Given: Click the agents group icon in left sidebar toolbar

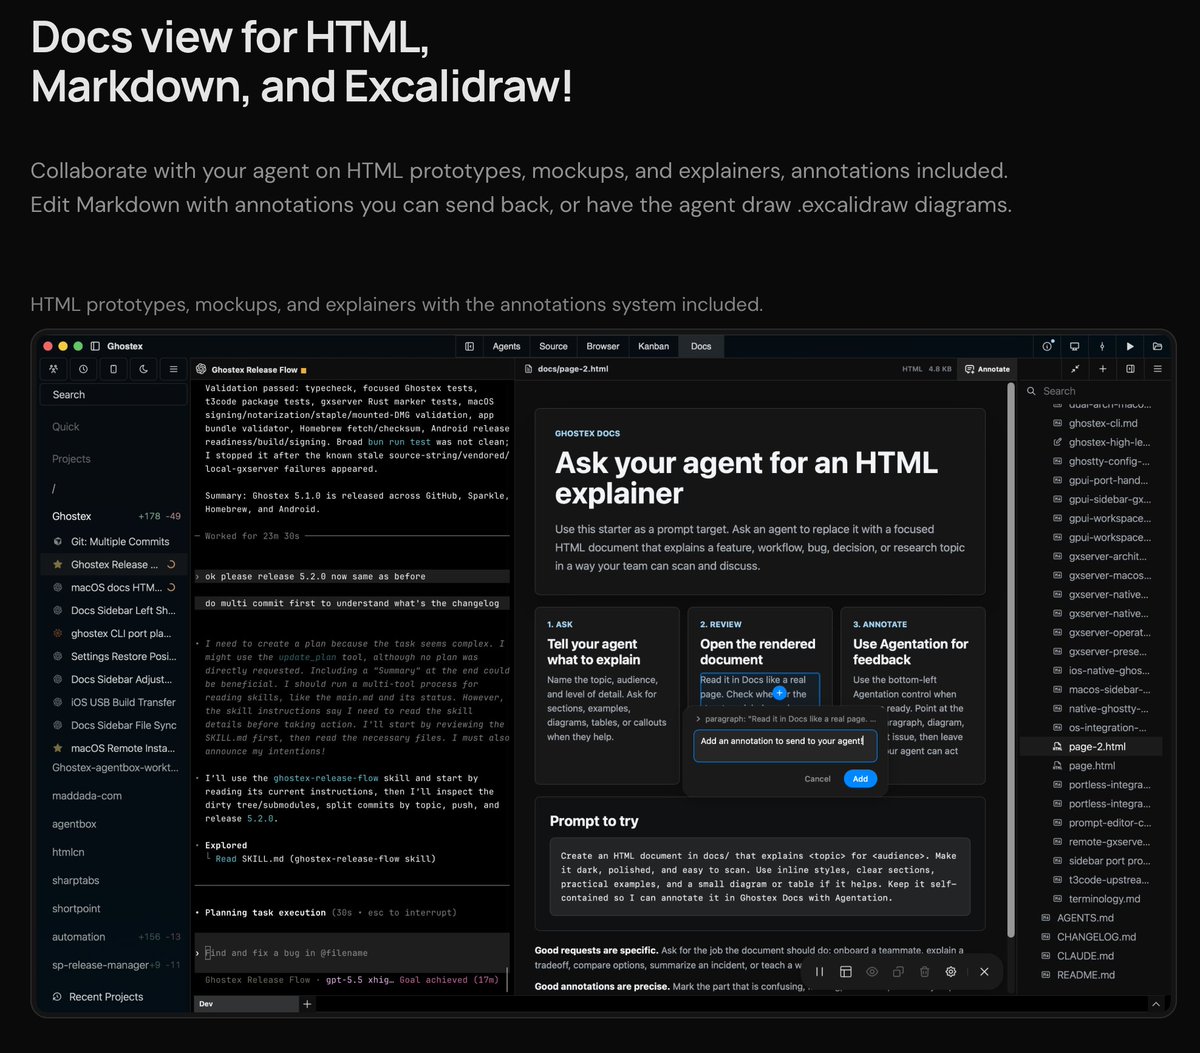Looking at the screenshot, I should click(53, 369).
